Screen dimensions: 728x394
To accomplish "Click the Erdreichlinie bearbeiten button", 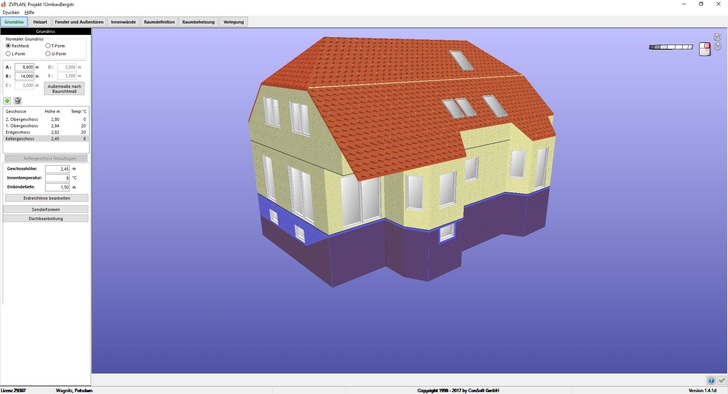I will tap(47, 198).
